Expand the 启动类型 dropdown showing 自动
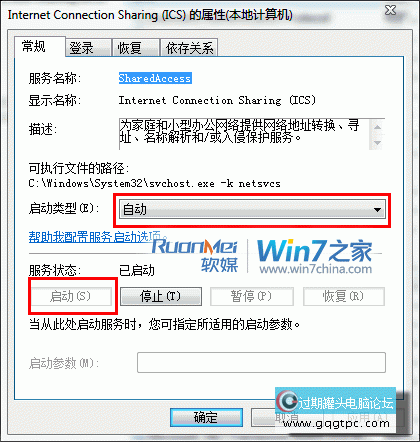 pyautogui.click(x=252, y=210)
